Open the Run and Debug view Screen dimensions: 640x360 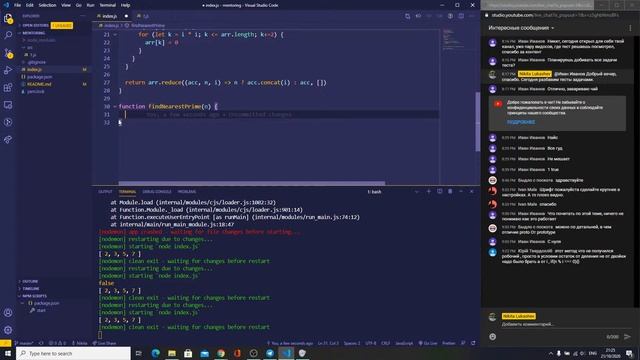pos(8,70)
